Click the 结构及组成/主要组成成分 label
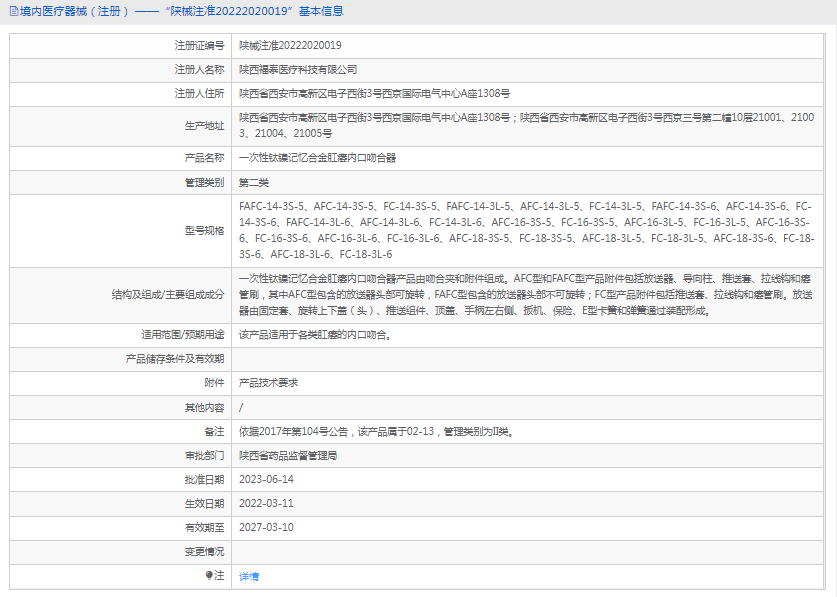This screenshot has height=597, width=837. point(168,295)
